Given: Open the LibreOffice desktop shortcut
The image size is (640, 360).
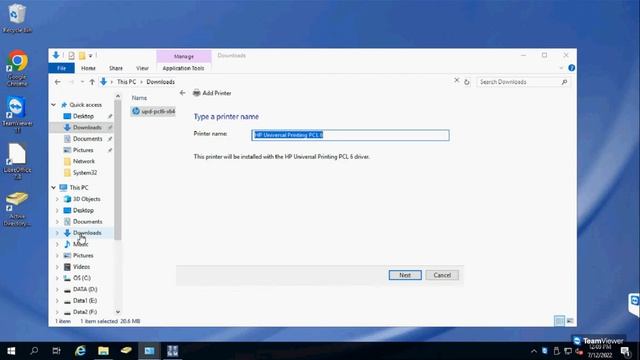Looking at the screenshot, I should (17, 162).
